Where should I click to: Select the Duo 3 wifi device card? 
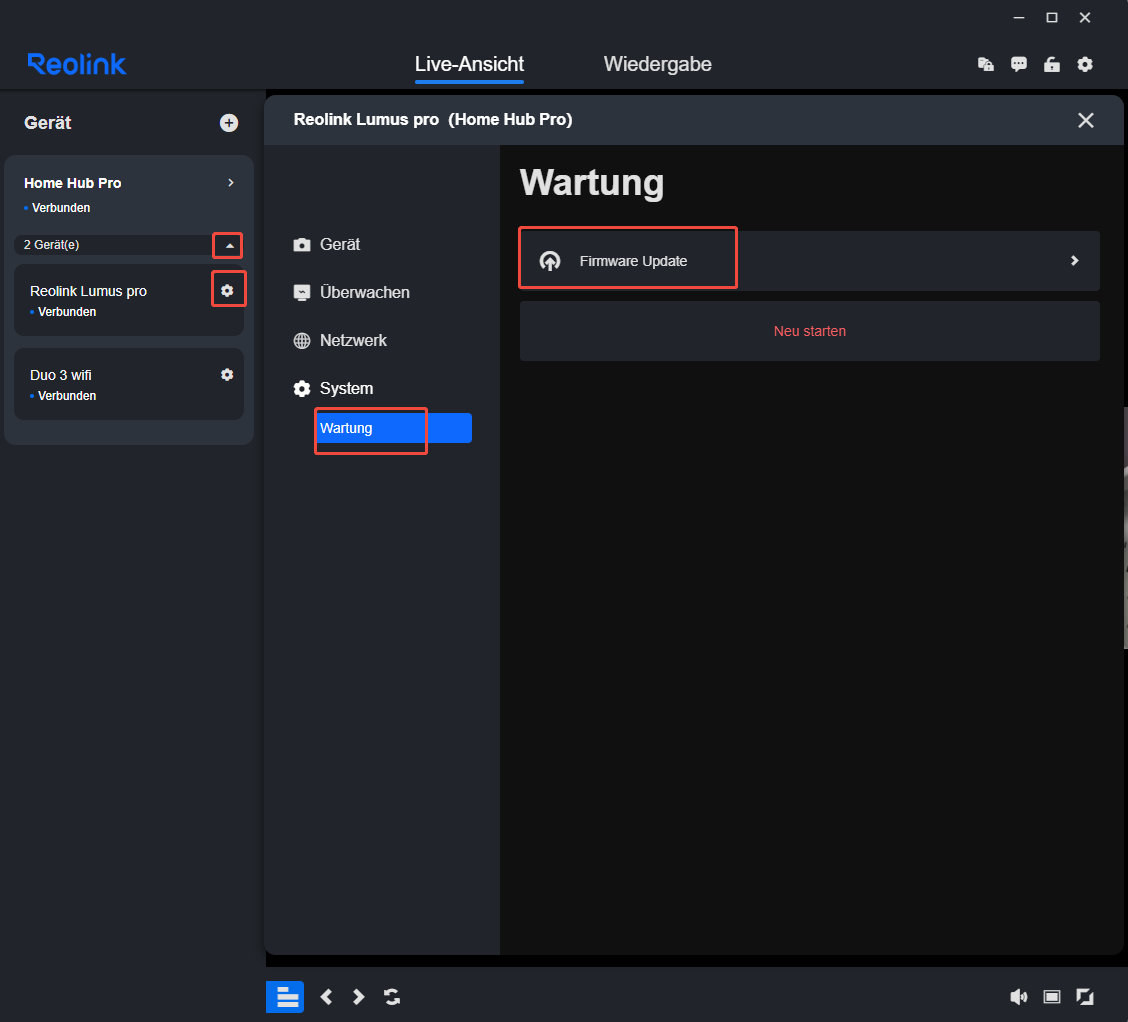pos(129,384)
